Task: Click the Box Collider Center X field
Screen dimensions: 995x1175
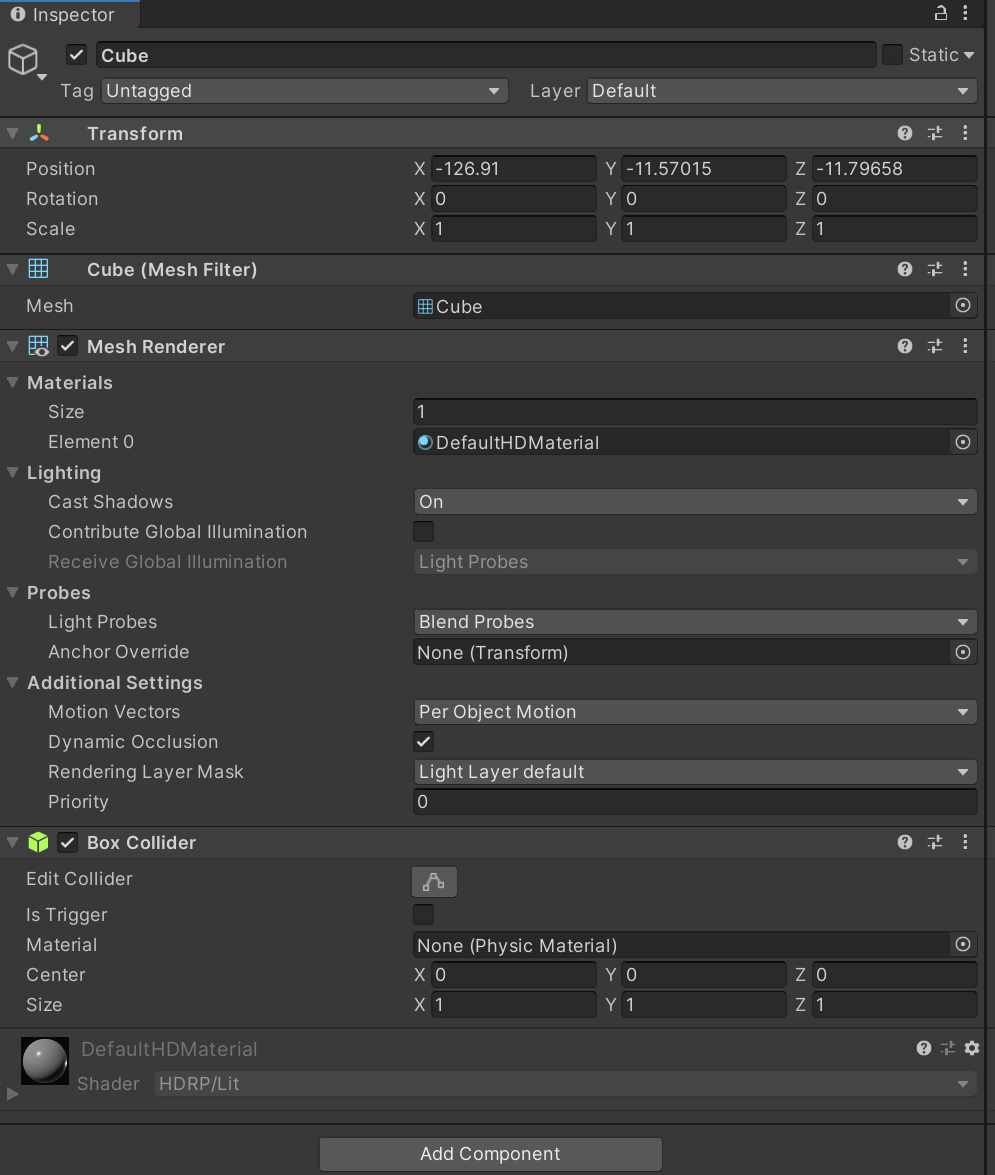Action: click(x=514, y=974)
